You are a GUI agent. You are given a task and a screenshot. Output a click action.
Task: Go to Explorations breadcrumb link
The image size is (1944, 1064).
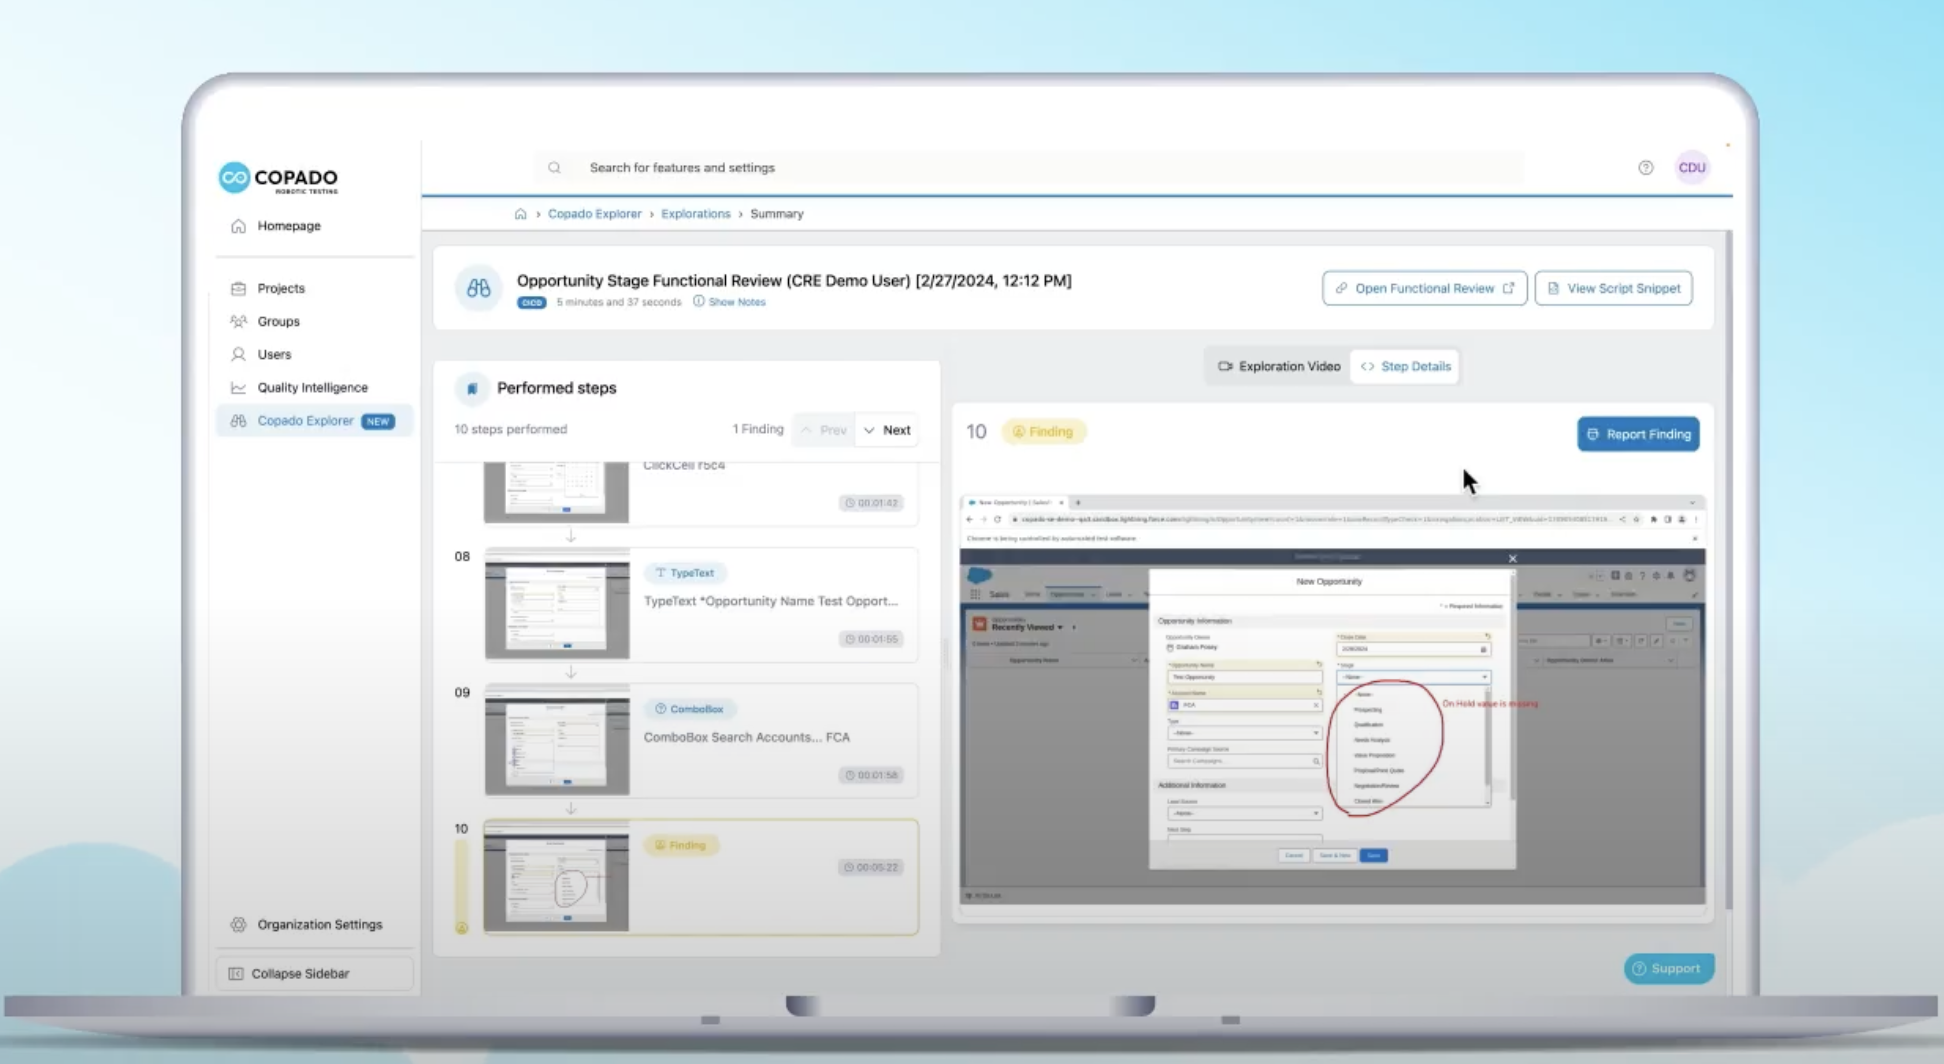click(695, 214)
